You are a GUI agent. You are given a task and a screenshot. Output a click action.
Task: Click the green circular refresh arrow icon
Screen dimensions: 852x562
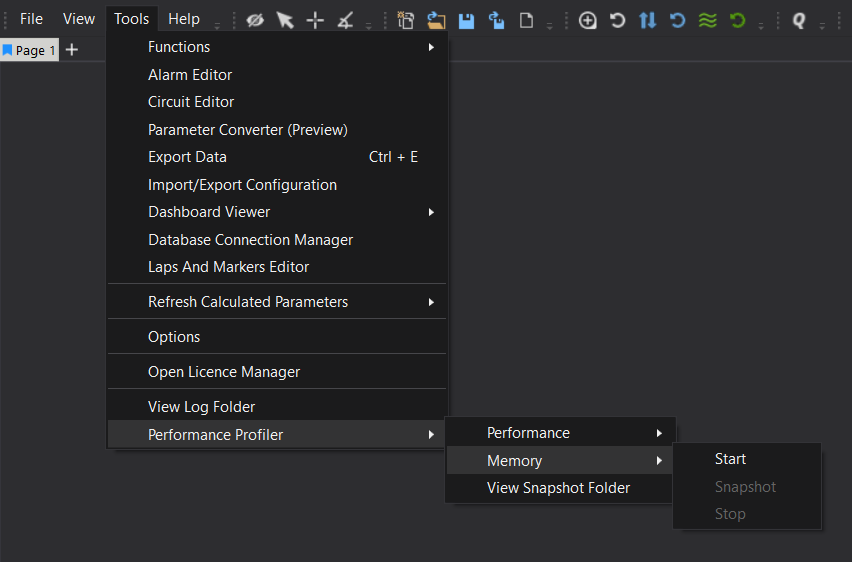pos(738,20)
